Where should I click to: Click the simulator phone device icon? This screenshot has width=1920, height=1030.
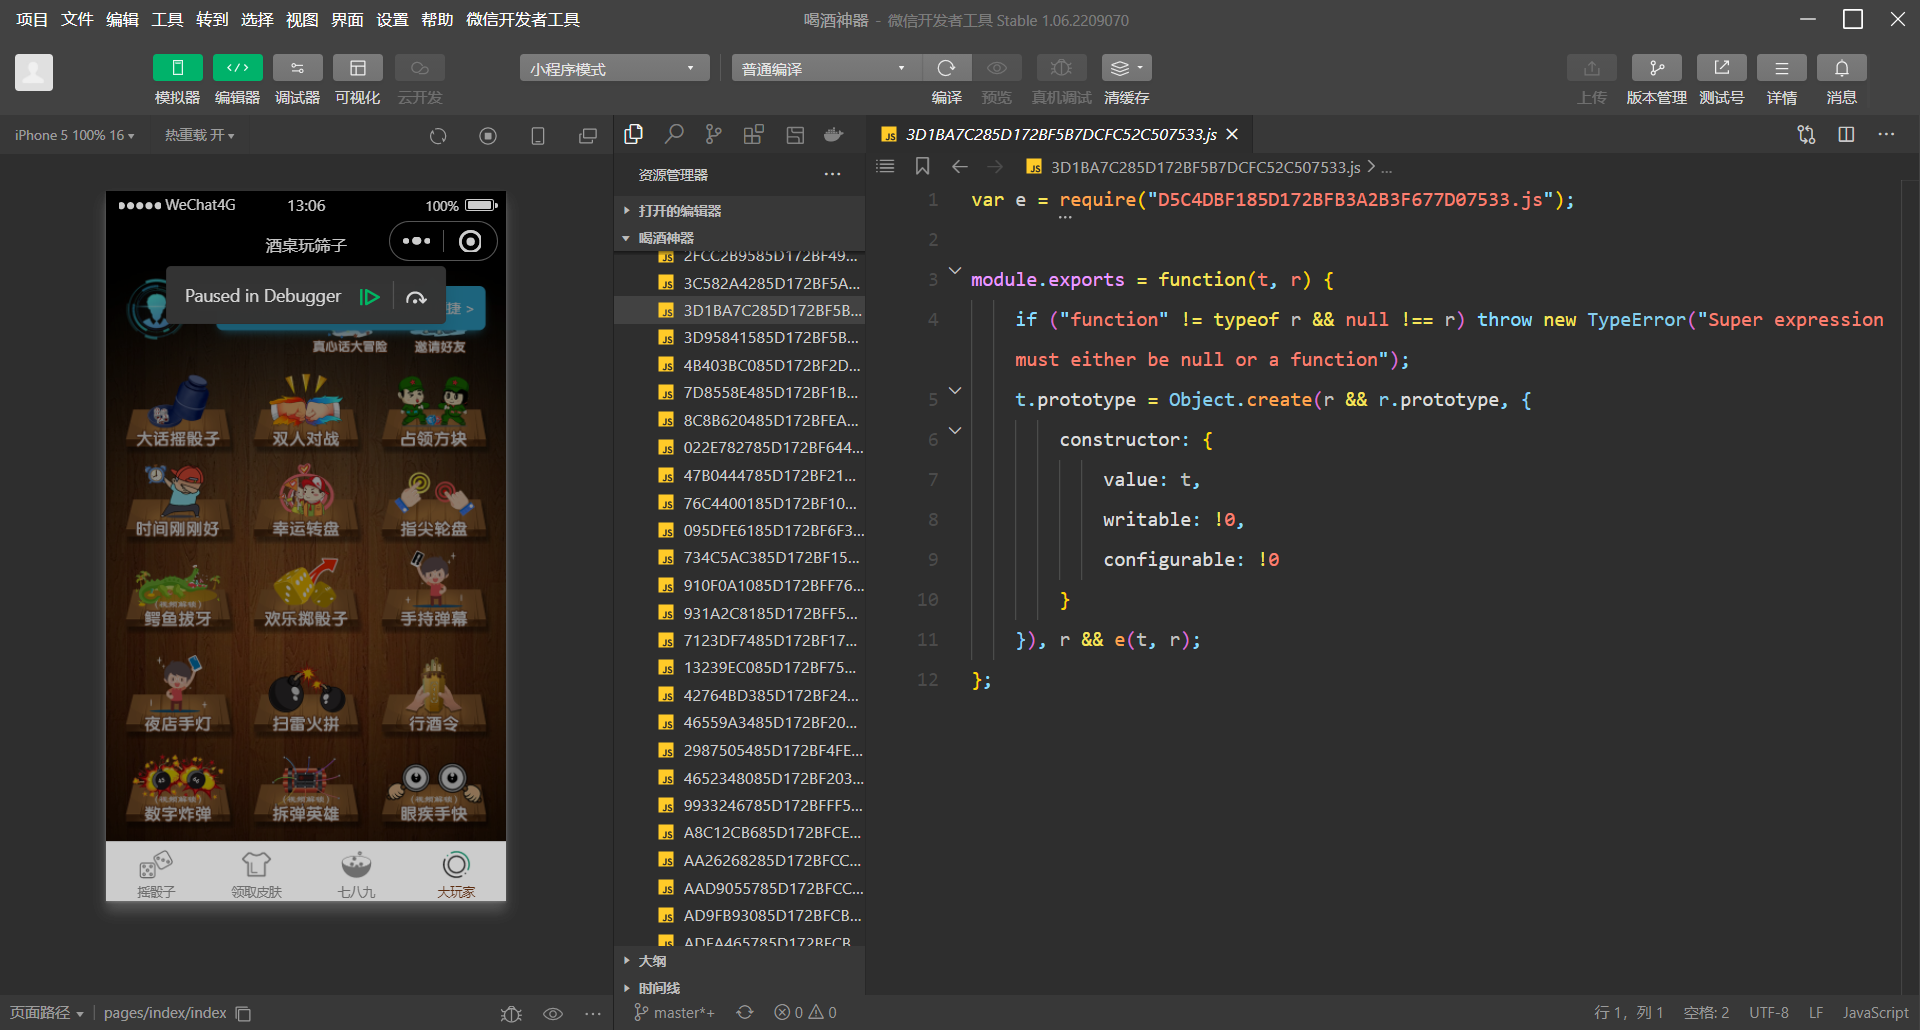(538, 136)
